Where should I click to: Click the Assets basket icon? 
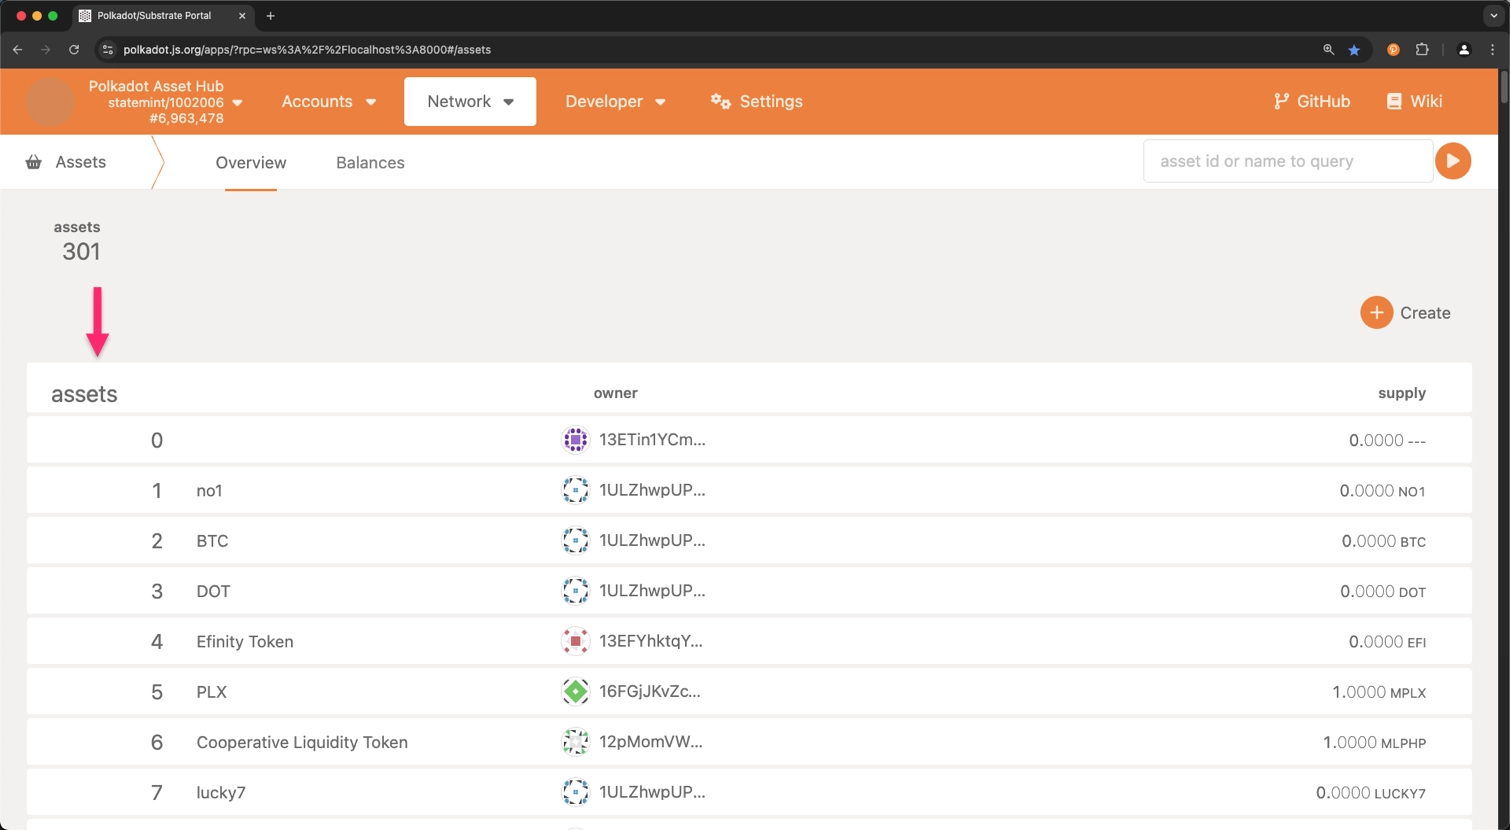coord(34,162)
